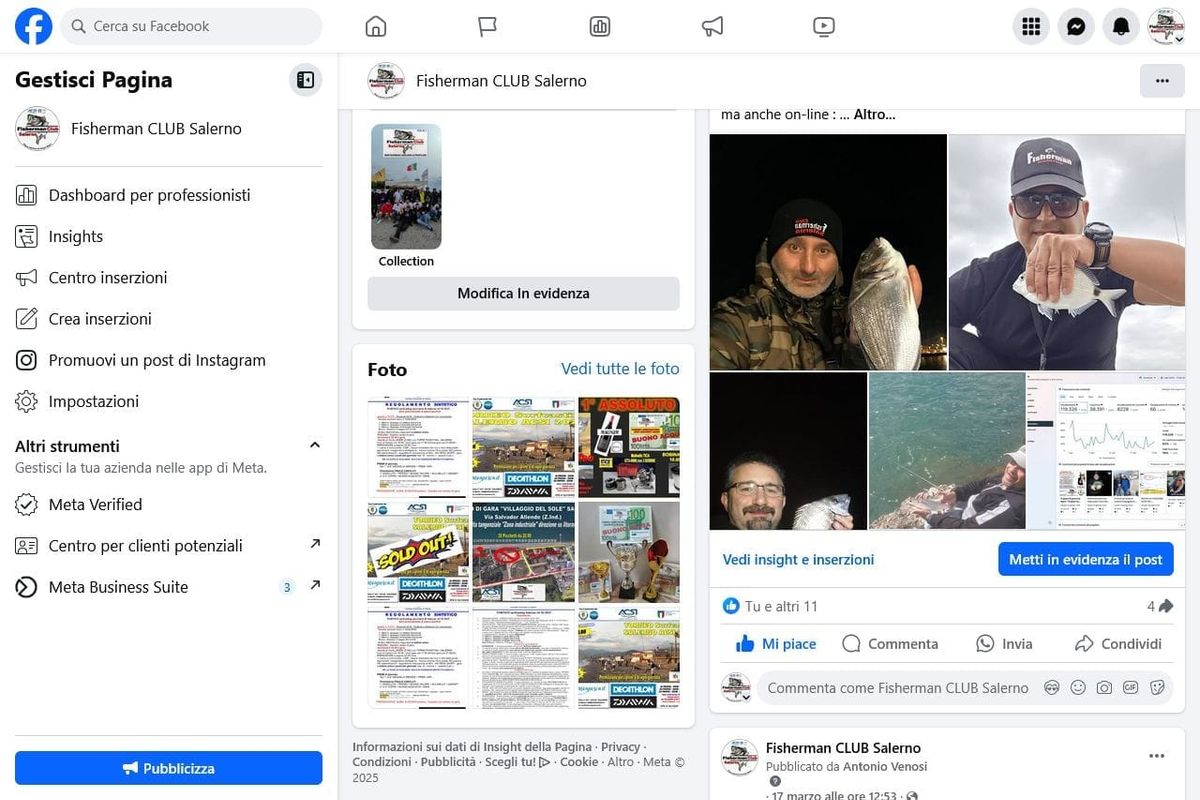Click the Commenta come Fisherman CLUB Salerno field
Viewport: 1200px width, 800px height.
click(x=897, y=687)
